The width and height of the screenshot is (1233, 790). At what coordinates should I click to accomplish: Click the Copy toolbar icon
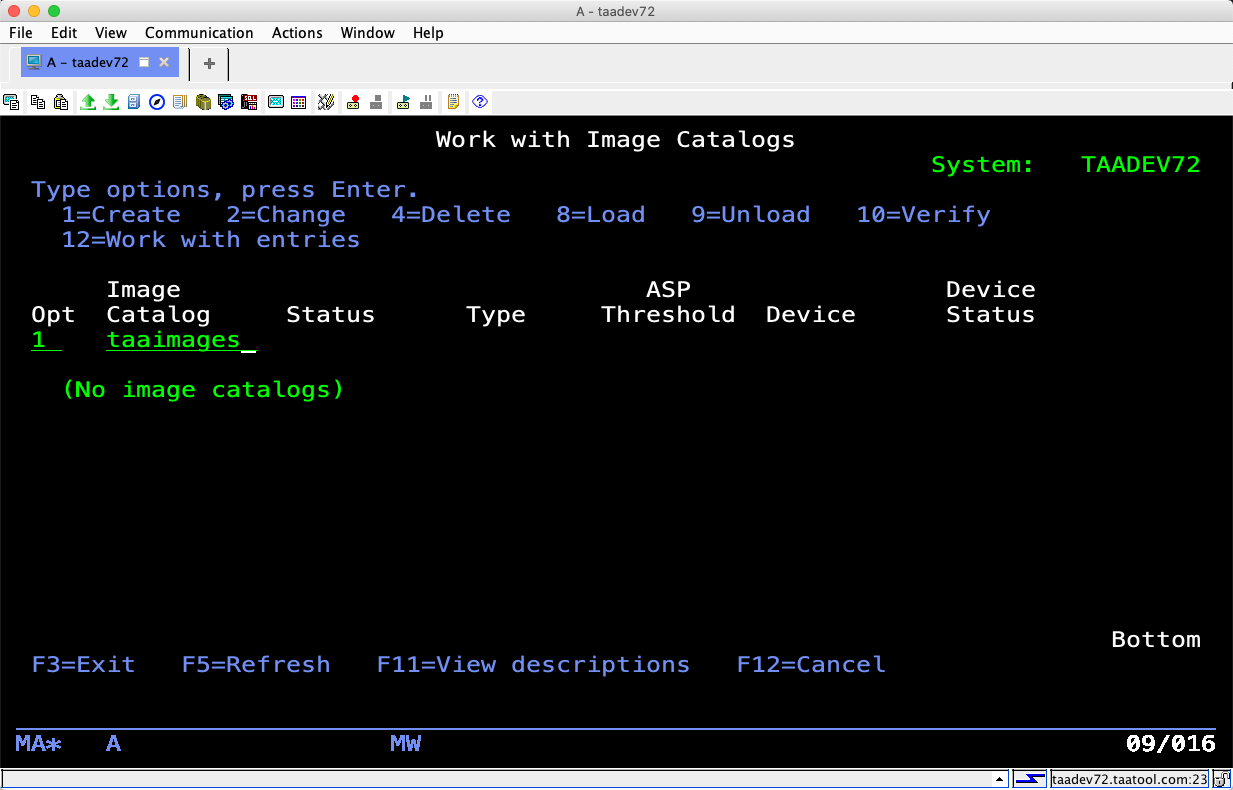click(38, 102)
